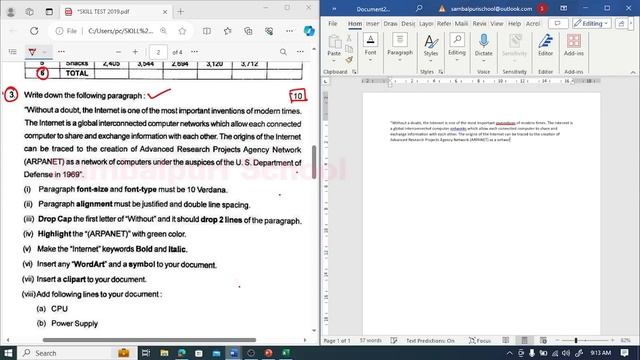Open Word Add-ins
This screenshot has width=640, height=360.
coord(574,46)
